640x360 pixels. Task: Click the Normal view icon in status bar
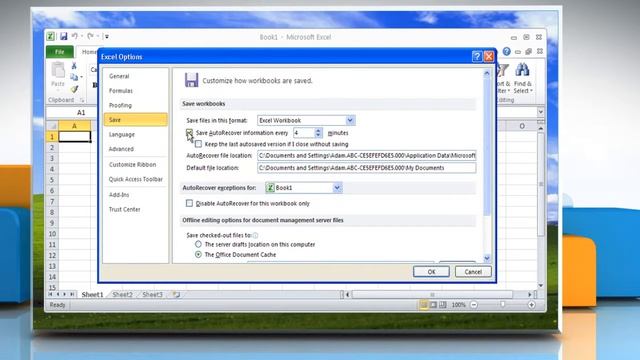423,305
